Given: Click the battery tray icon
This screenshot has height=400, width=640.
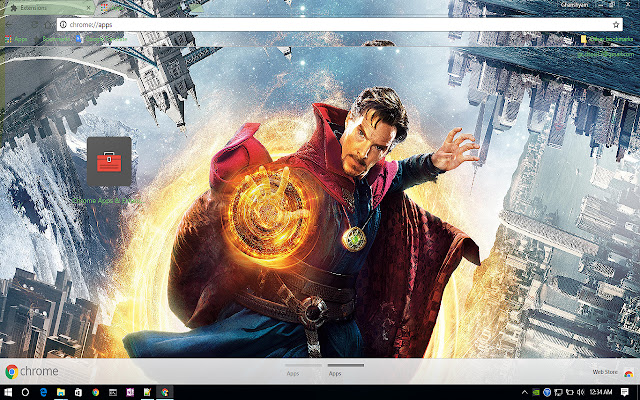Looking at the screenshot, I should [569, 392].
